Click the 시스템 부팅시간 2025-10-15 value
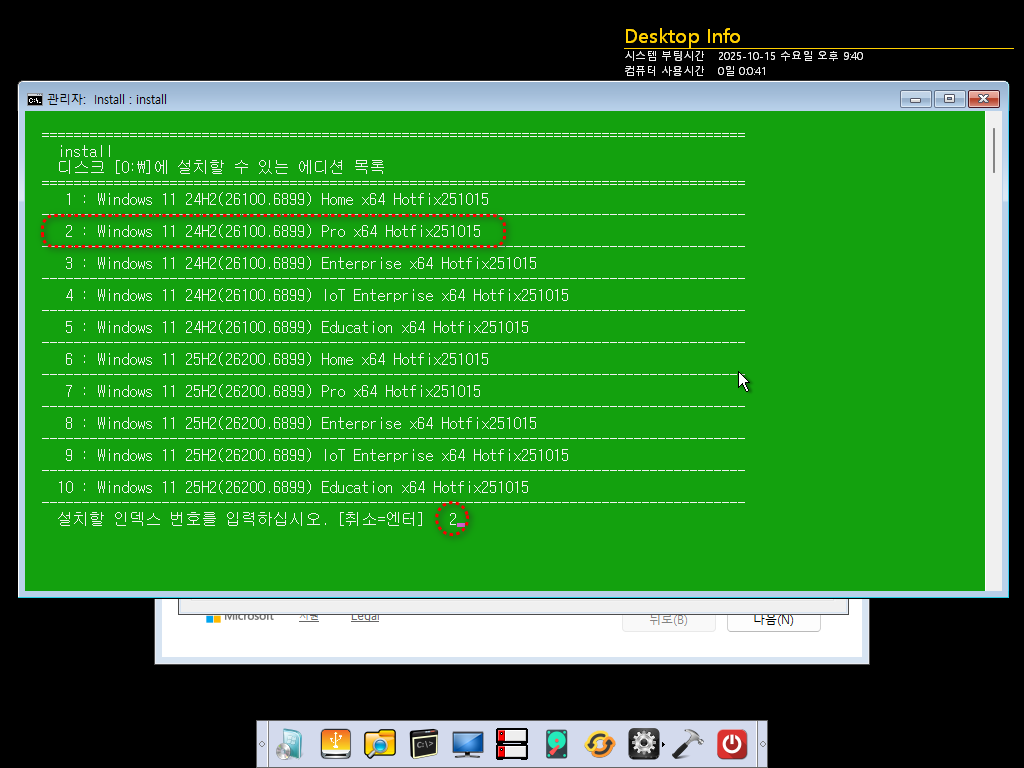 [x=790, y=56]
